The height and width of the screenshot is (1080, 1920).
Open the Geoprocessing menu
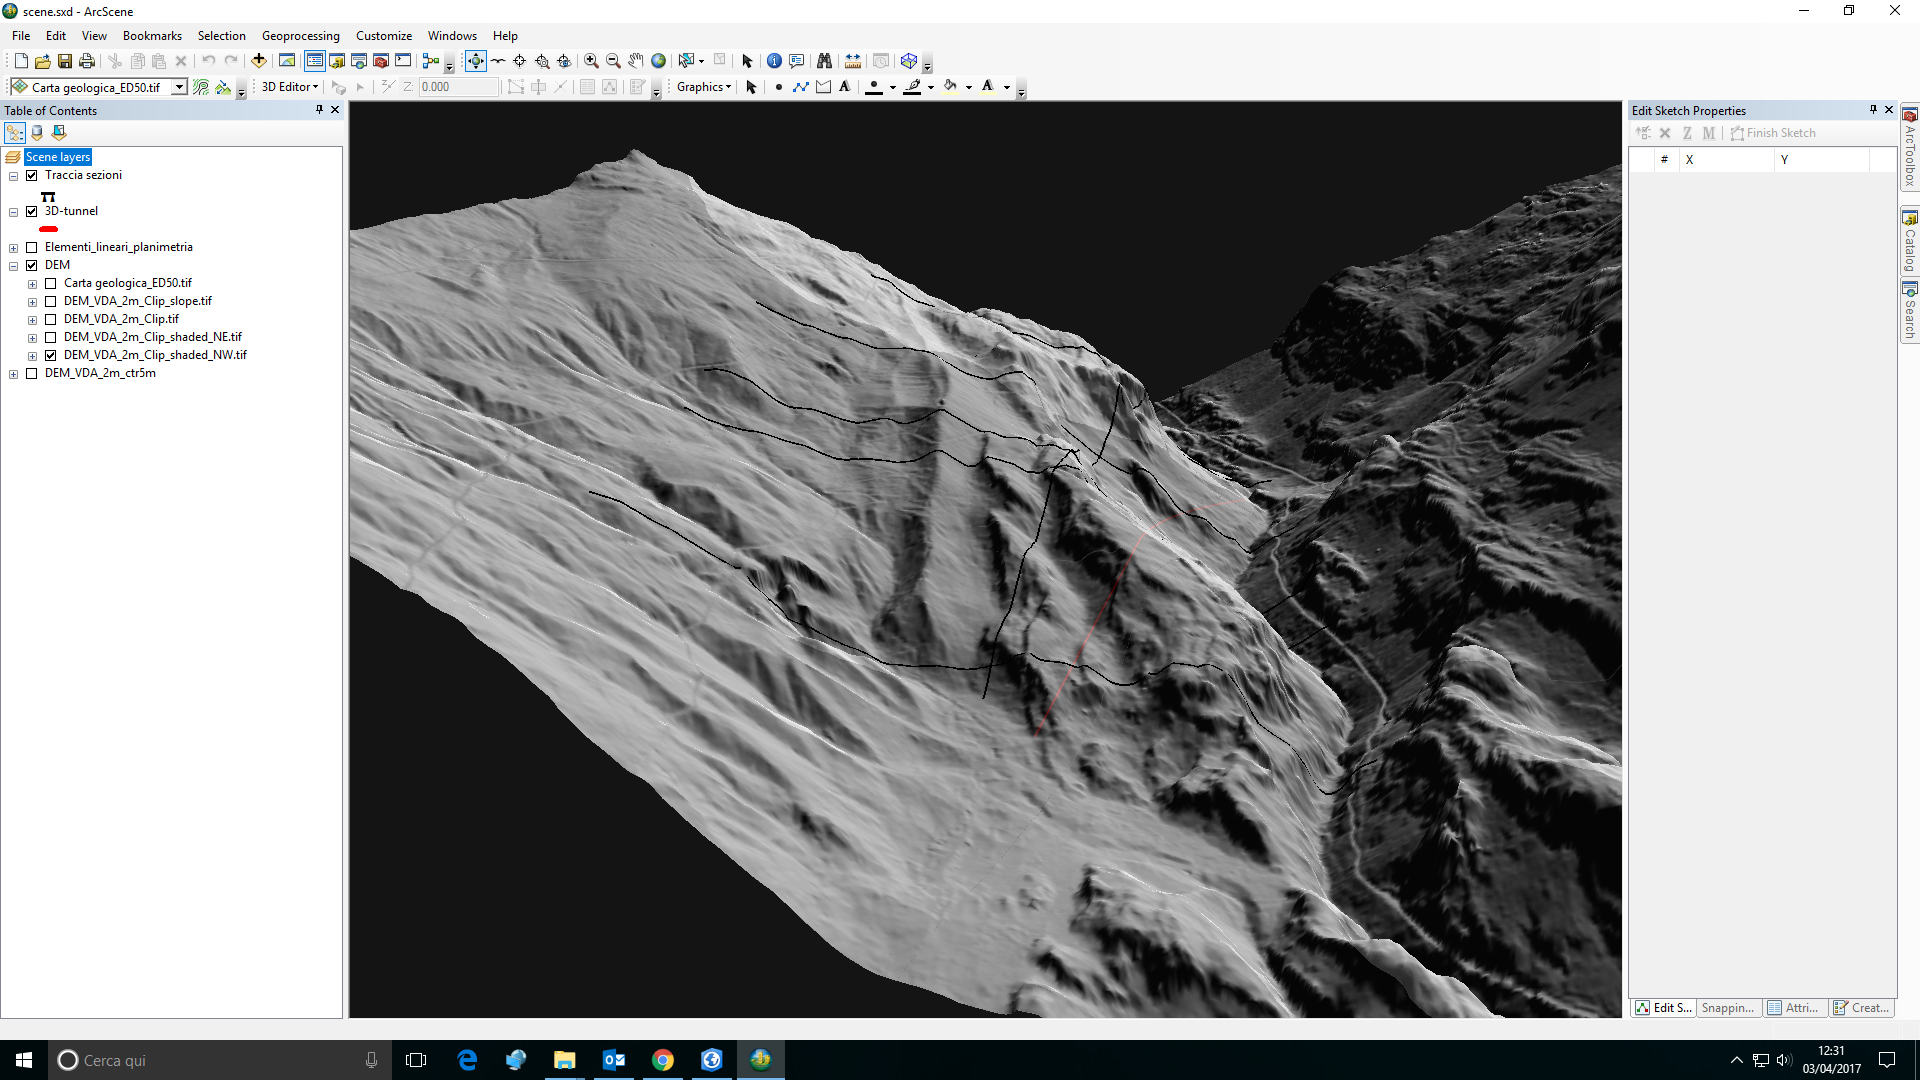[x=301, y=36]
